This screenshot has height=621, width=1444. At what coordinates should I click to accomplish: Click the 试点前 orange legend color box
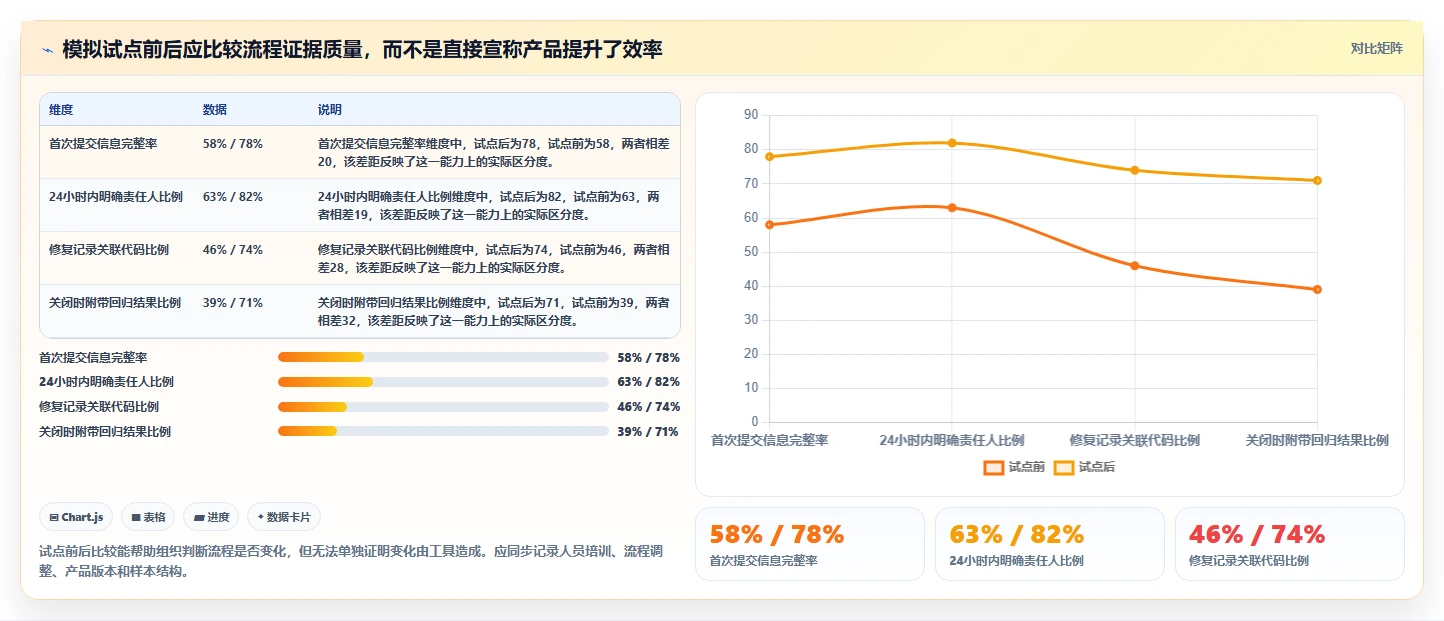pos(993,467)
